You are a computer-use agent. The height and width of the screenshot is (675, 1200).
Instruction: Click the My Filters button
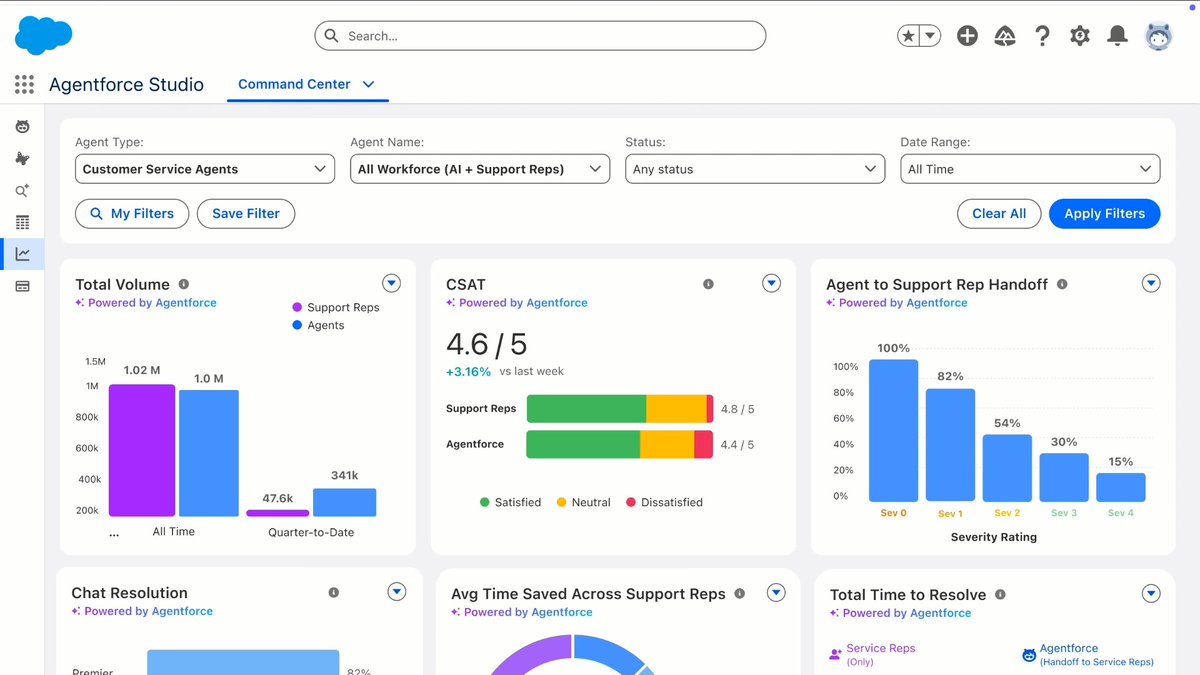click(132, 213)
